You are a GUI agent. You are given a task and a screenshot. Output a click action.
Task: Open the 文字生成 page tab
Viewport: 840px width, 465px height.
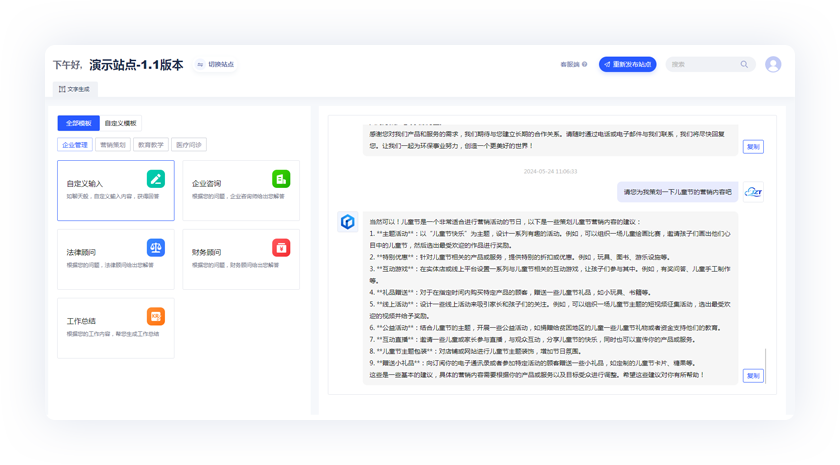74,89
